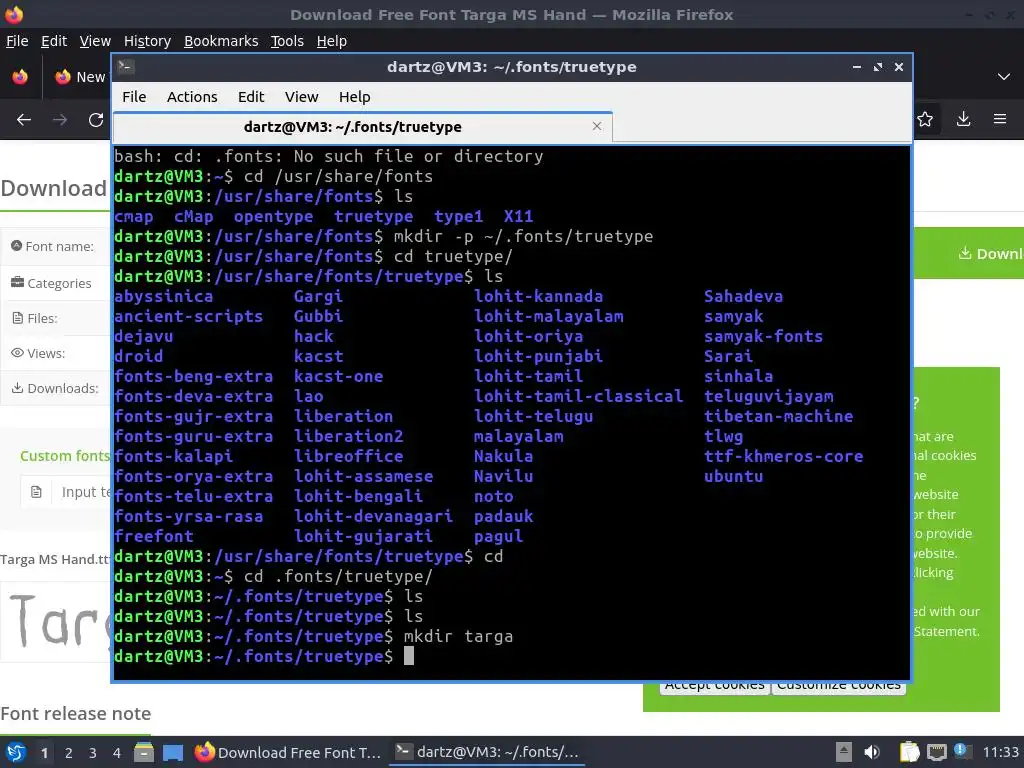This screenshot has height=768, width=1024.
Task: Click the Categories label on webpage
Action: point(59,283)
